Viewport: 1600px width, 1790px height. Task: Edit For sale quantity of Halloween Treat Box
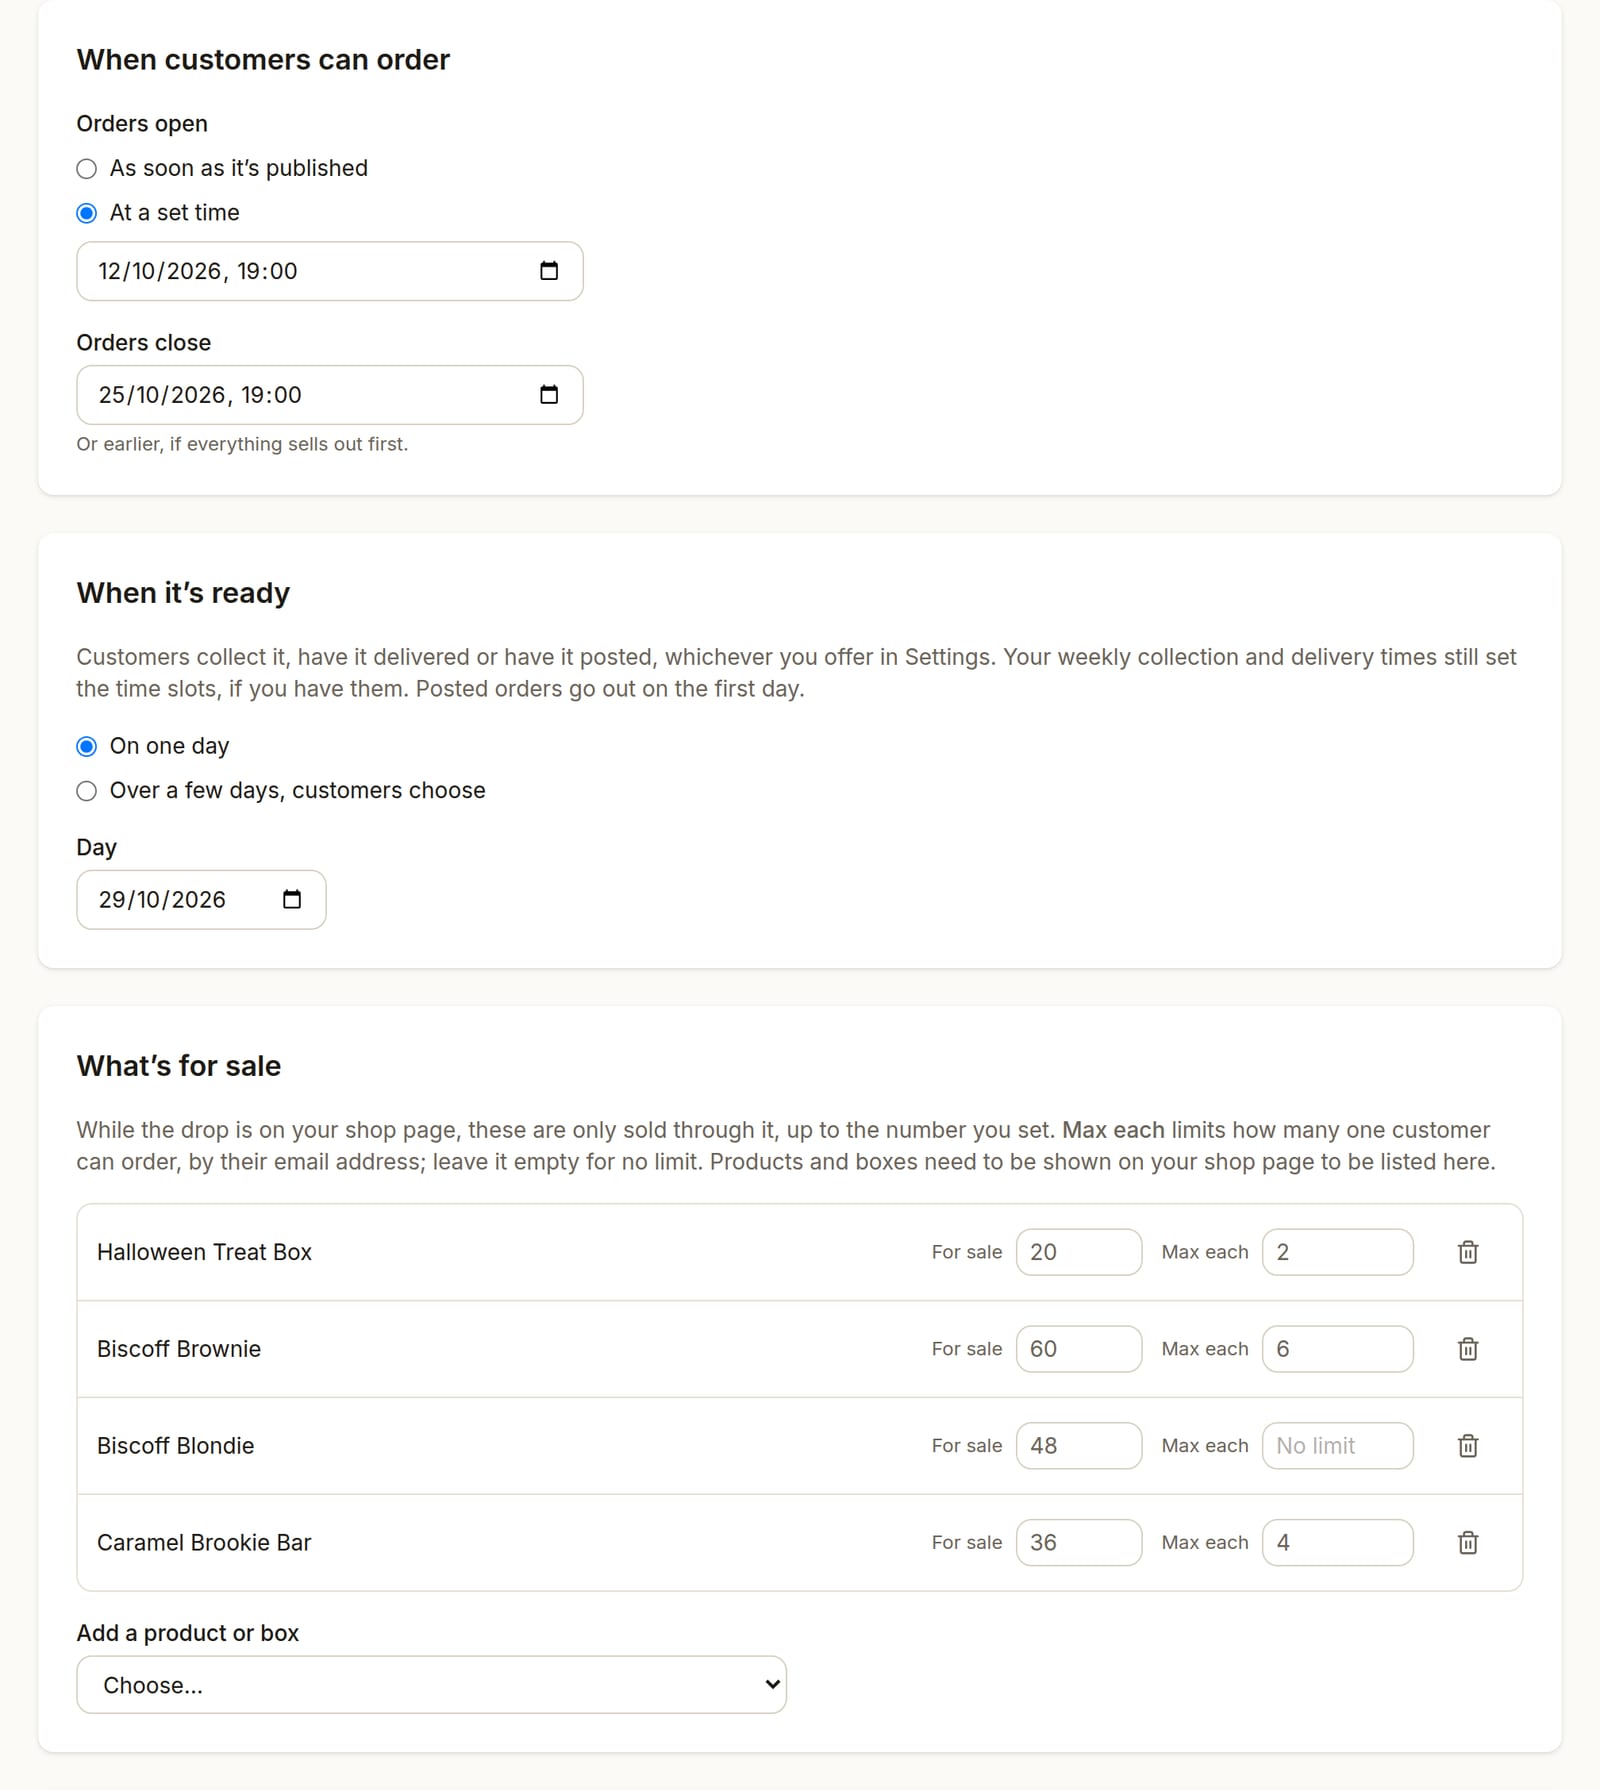(1079, 1252)
